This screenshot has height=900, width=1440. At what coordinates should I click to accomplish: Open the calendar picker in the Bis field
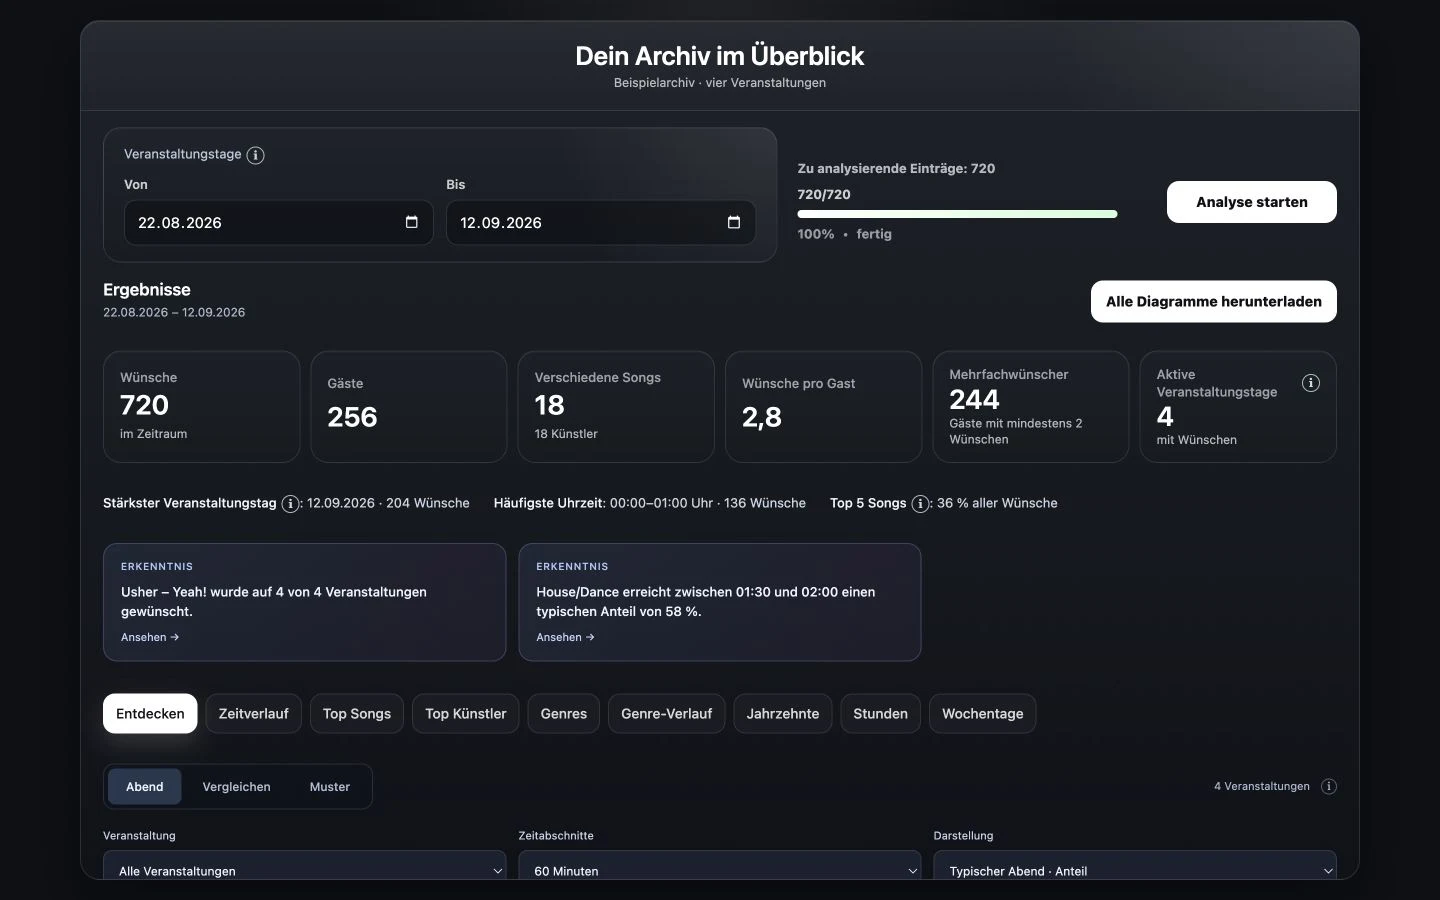coord(734,222)
